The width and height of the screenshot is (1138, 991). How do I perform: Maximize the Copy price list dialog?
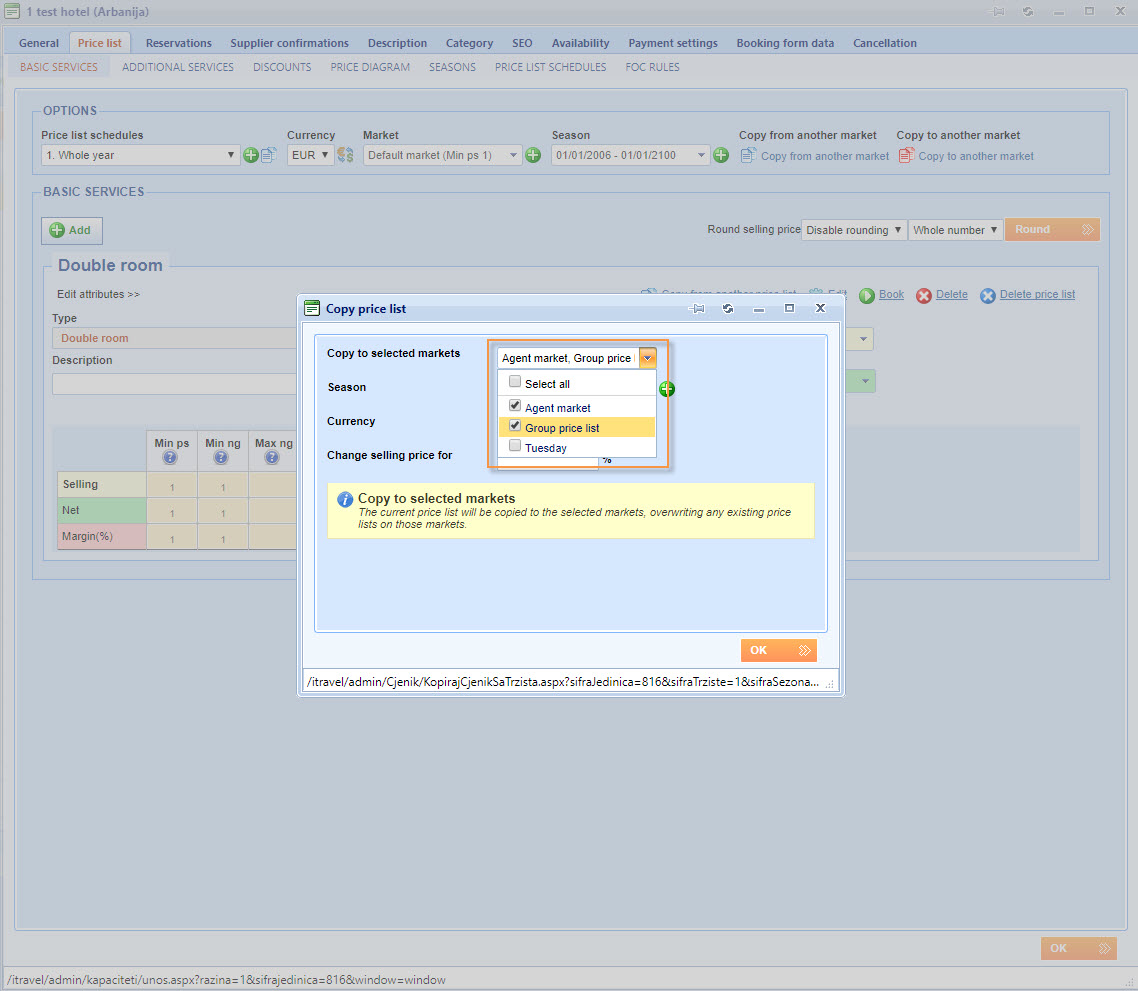(x=789, y=309)
